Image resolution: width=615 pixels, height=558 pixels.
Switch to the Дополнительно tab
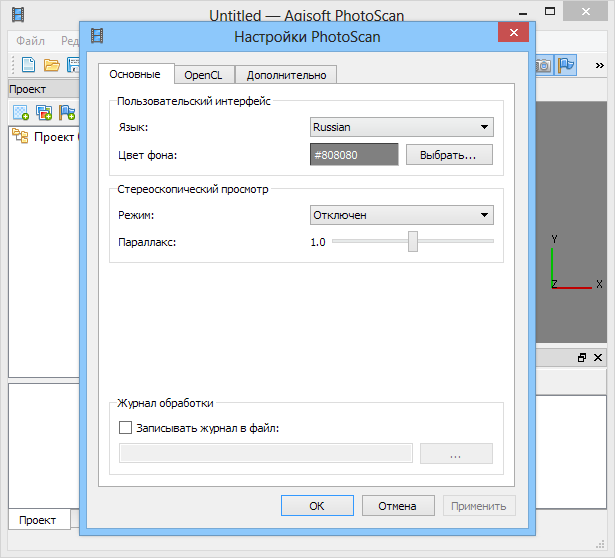[286, 75]
